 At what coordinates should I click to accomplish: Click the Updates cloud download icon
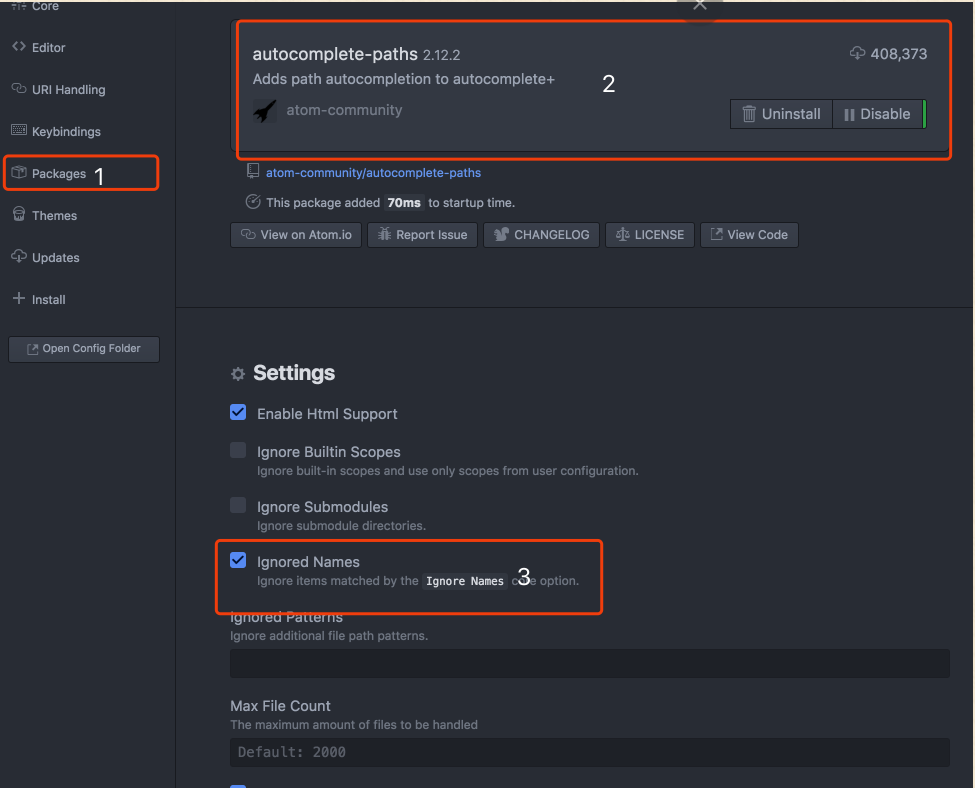tap(19, 256)
